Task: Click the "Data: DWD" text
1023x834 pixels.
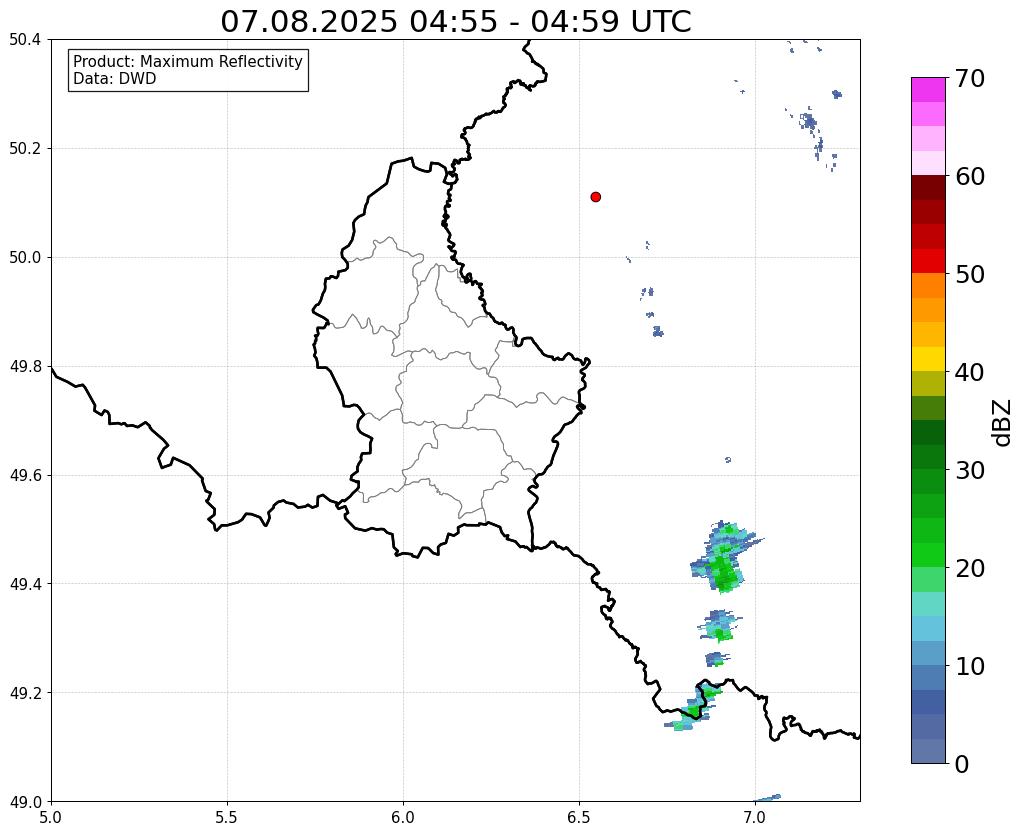Action: click(x=115, y=79)
